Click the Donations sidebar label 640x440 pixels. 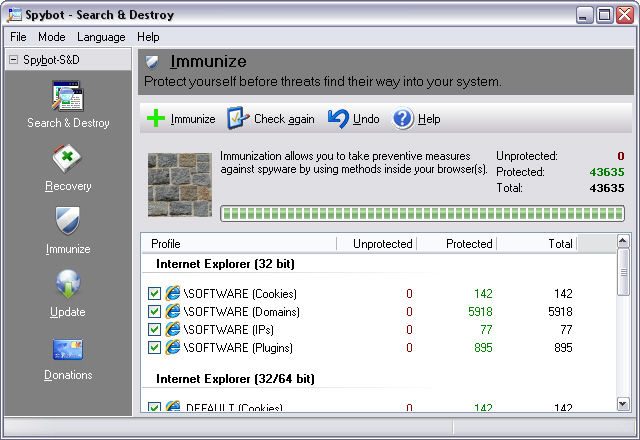tap(68, 375)
